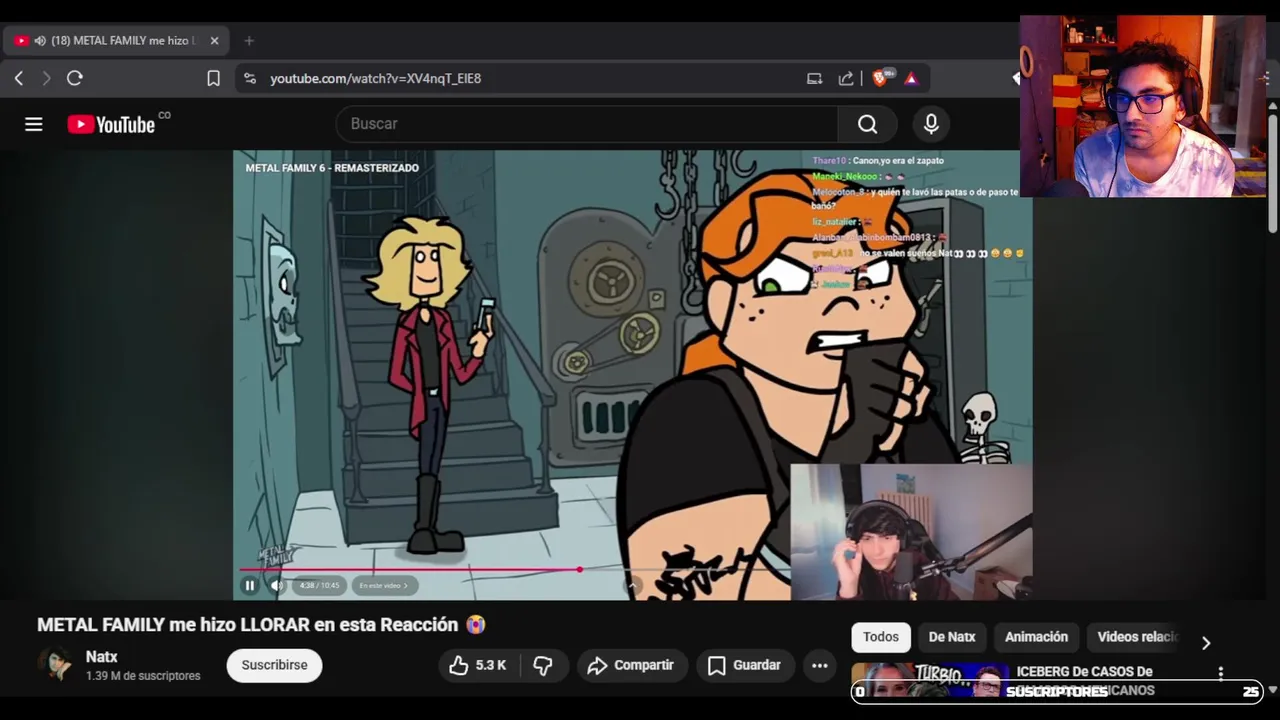Image resolution: width=1280 pixels, height=720 pixels.
Task: Click the reactor facecam inside the video
Action: tap(911, 532)
